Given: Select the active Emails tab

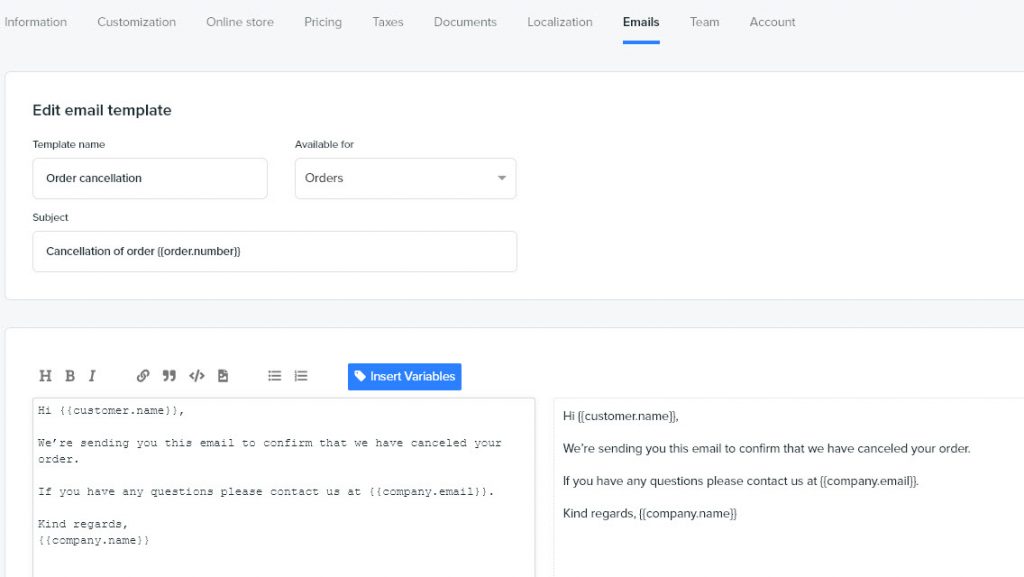Looking at the screenshot, I should pyautogui.click(x=641, y=22).
